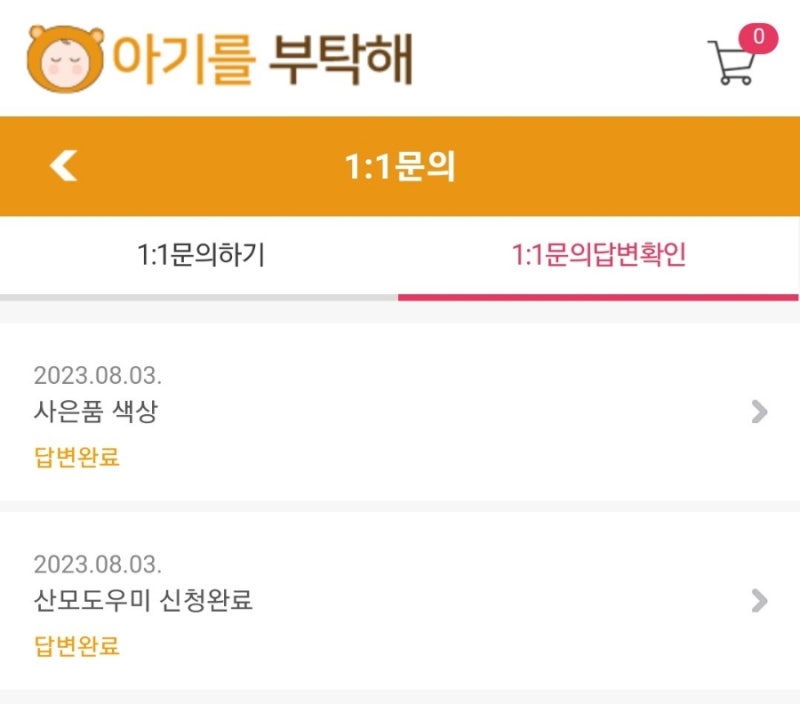Click 답변완료 status under 산모도우미 신청완료
The image size is (800, 704).
77,645
